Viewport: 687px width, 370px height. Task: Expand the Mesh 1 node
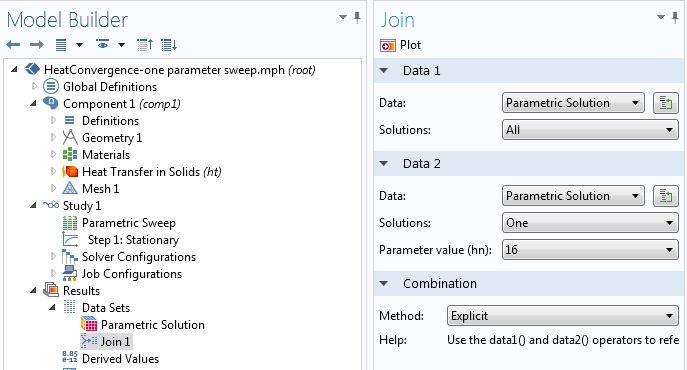tap(53, 189)
